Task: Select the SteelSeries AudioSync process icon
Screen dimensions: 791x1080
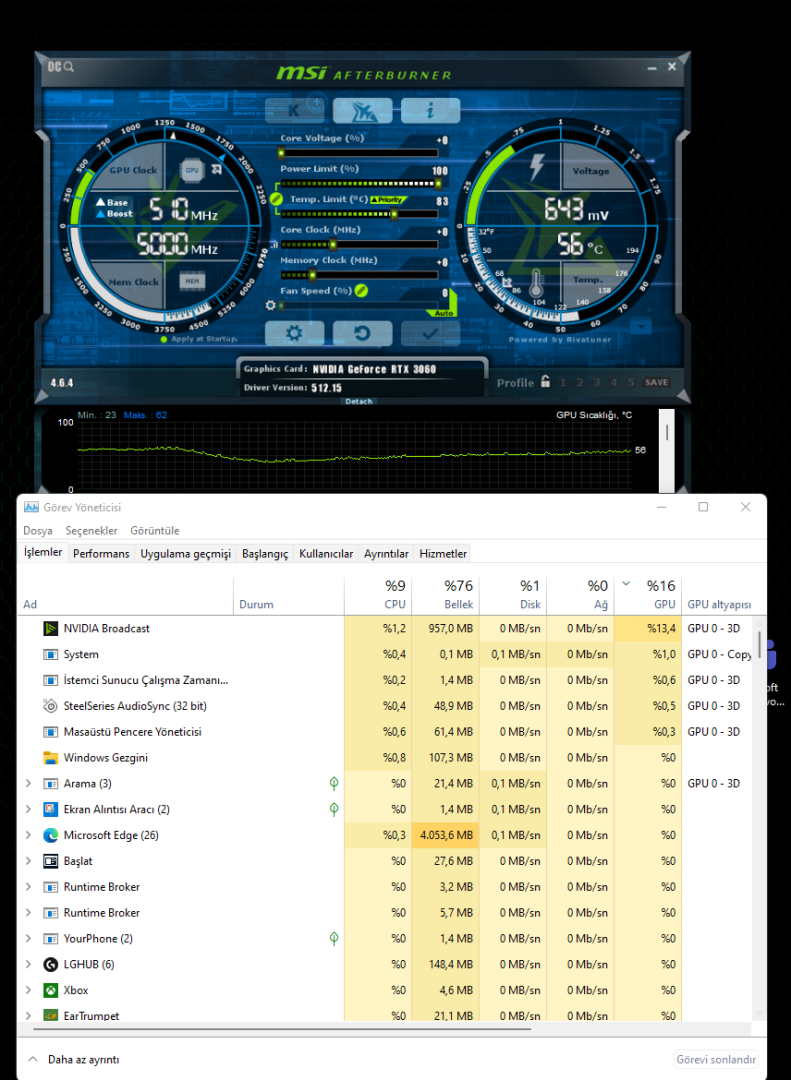Action: [50, 706]
